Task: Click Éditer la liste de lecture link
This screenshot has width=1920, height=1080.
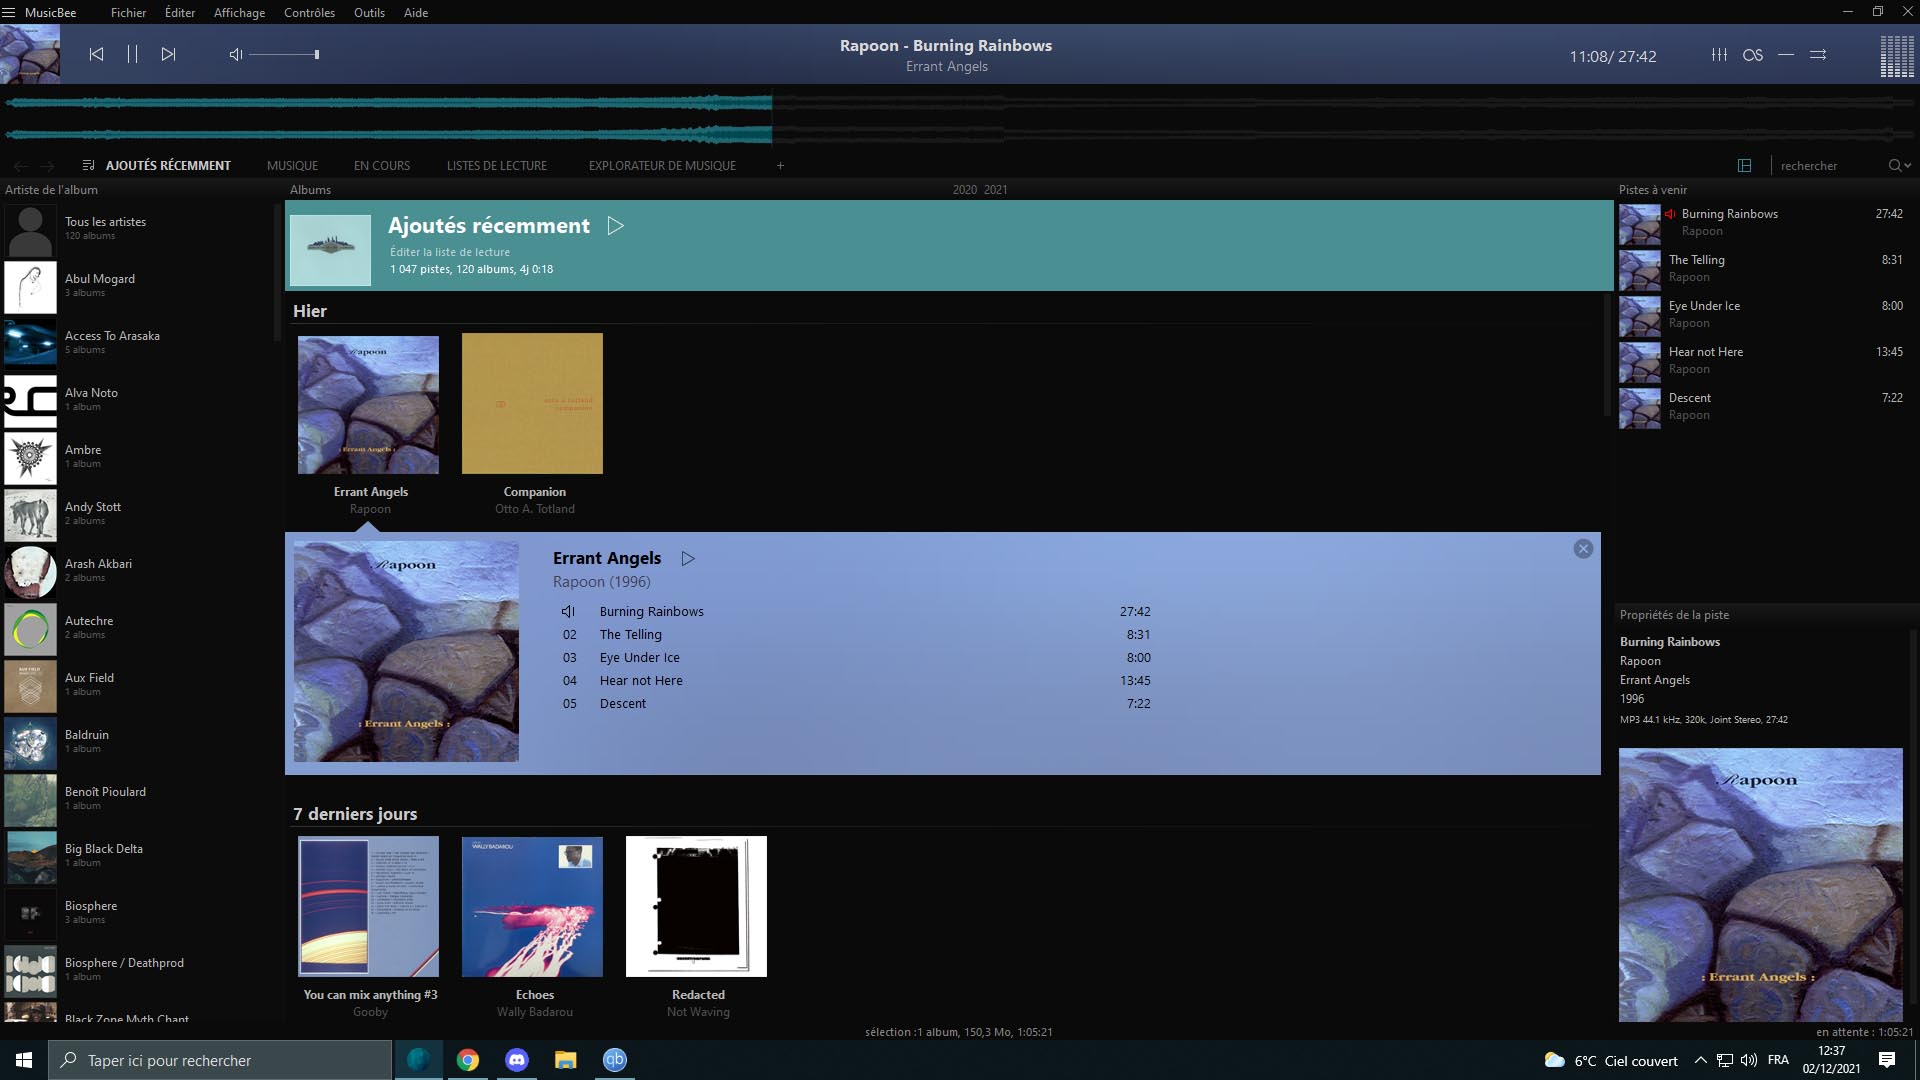Action: click(450, 252)
